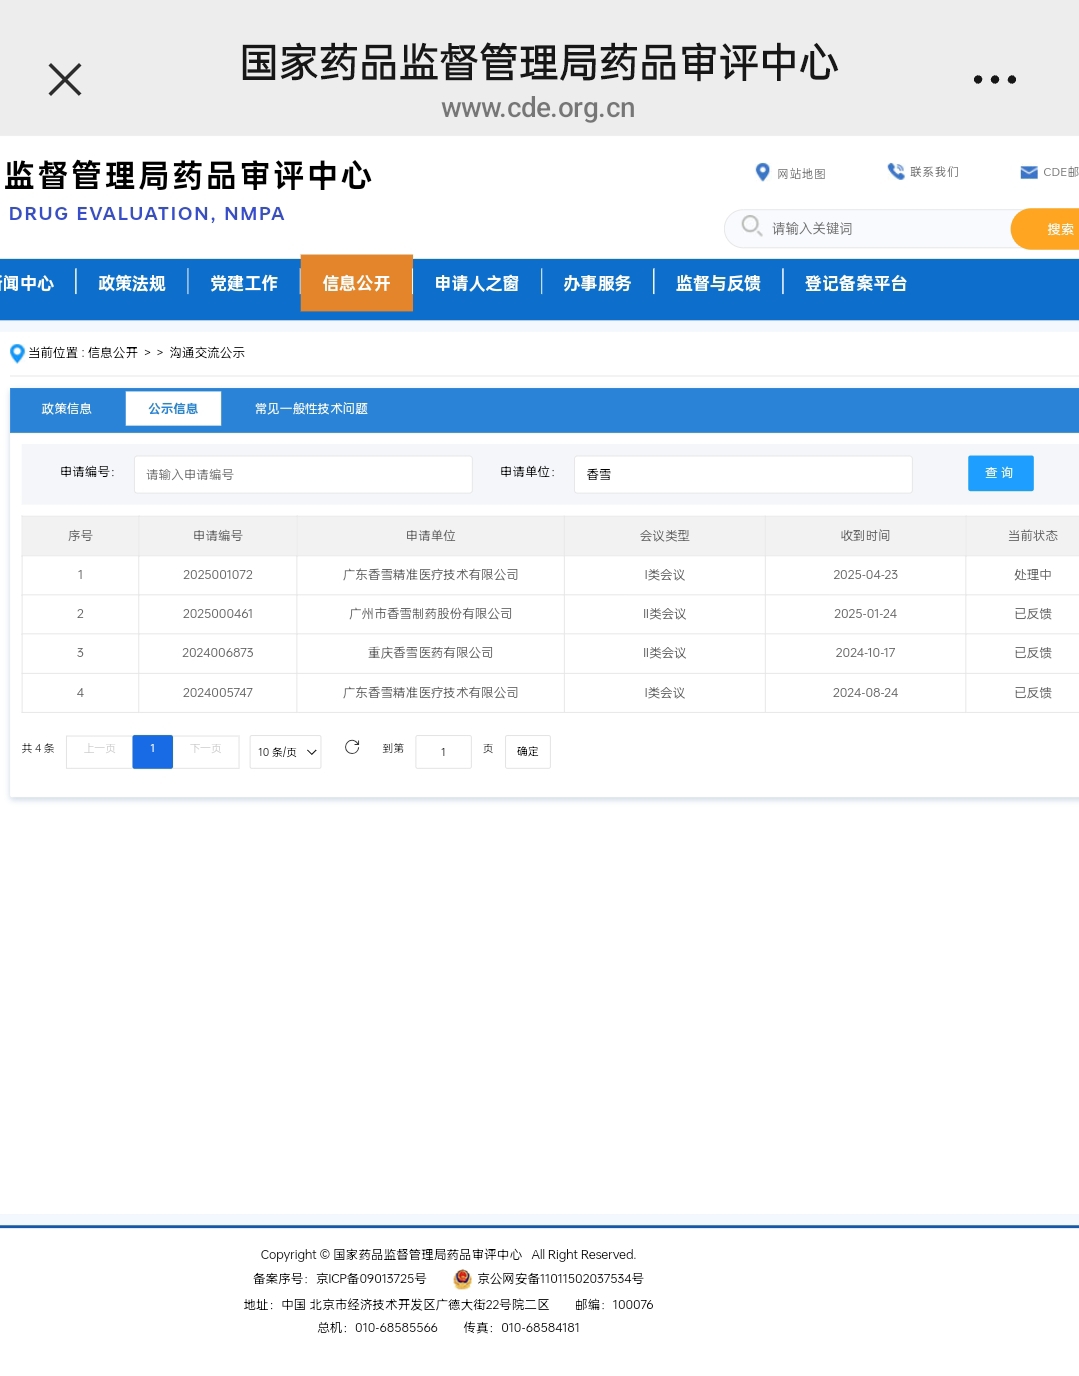Image resolution: width=1079 pixels, height=1376 pixels.
Task: Click the site map location pin icon
Action: click(762, 173)
